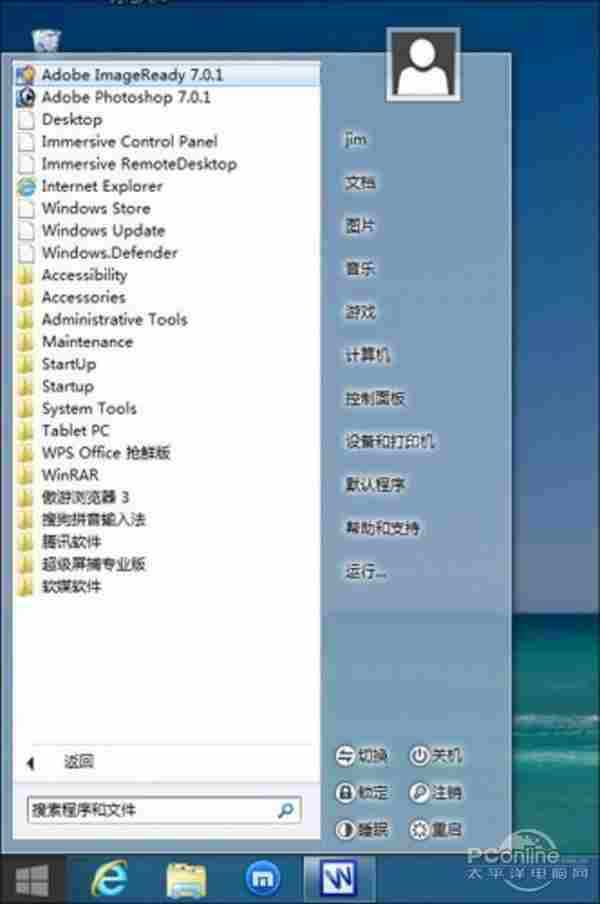Click the 关机 shutdown button
Screen dimensions: 600x904
pos(437,756)
